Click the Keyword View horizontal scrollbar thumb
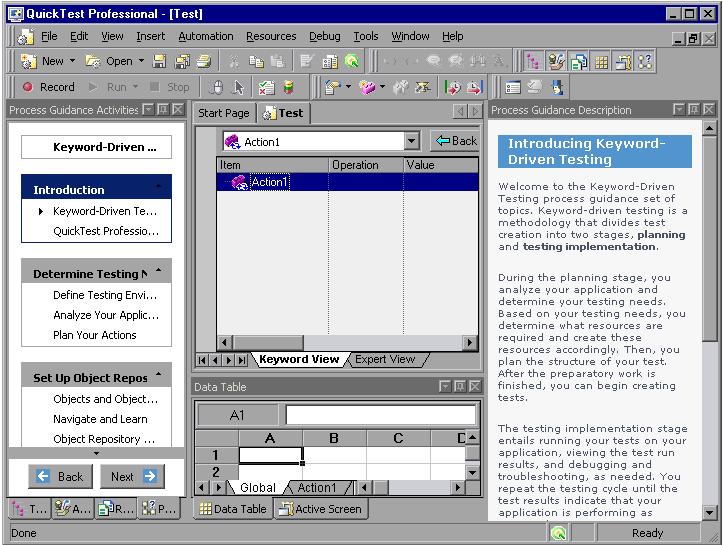The width and height of the screenshot is (723, 545). pos(268,343)
